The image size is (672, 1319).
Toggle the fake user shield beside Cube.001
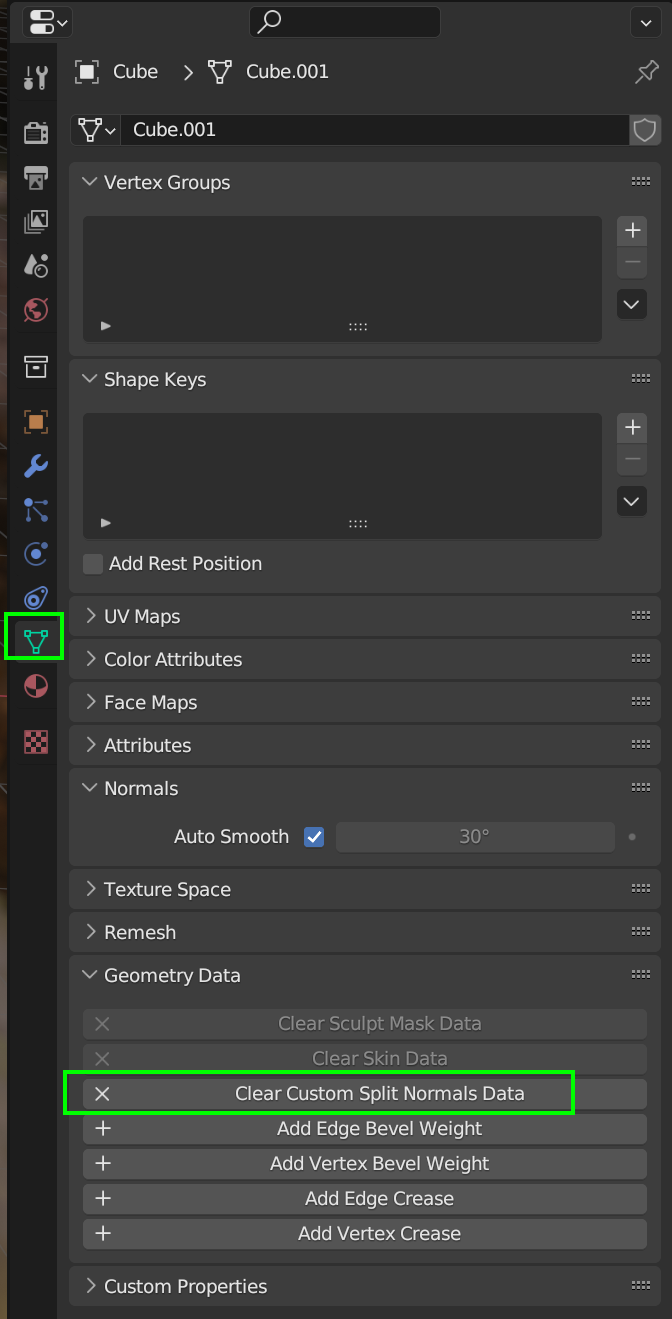(x=644, y=130)
